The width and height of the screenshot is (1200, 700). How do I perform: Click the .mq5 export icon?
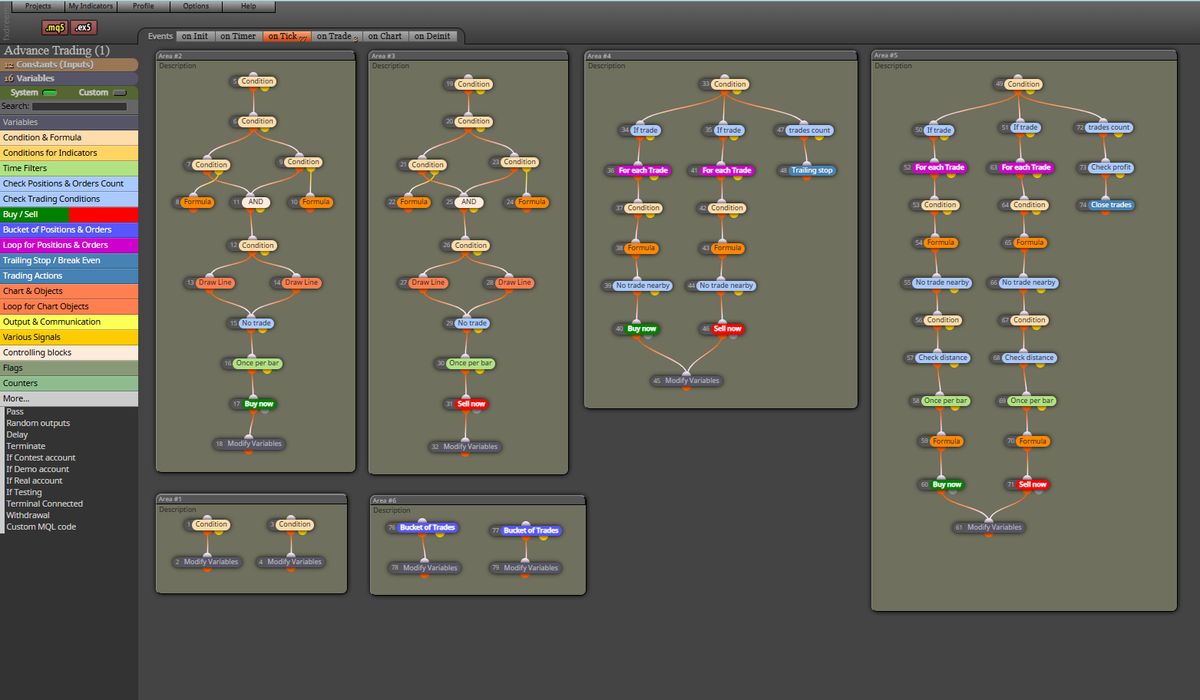pyautogui.click(x=53, y=28)
